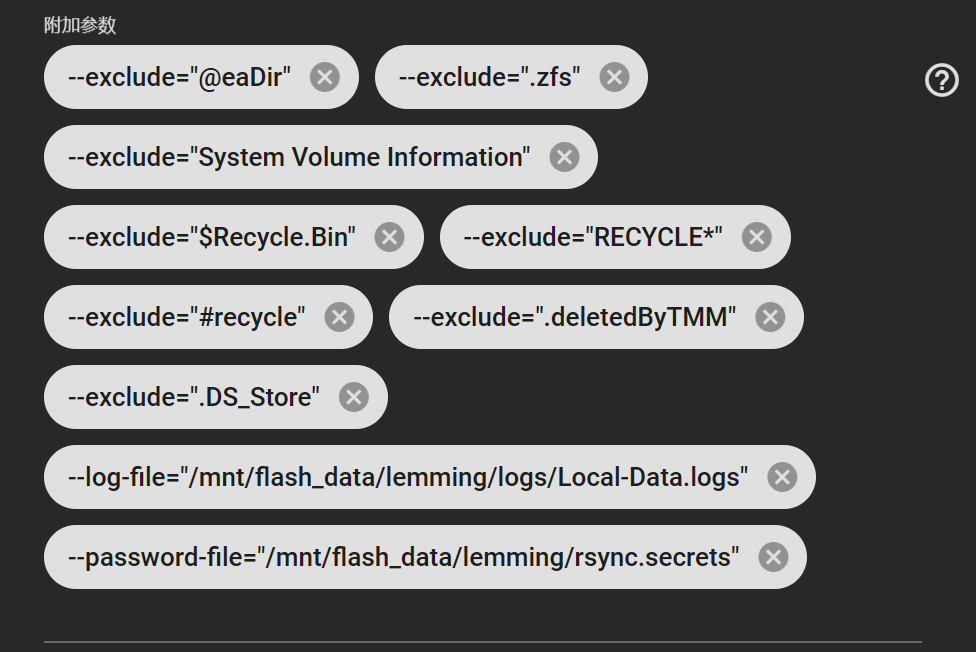Select the --exclude="RECYCLE*" chip text

point(593,237)
